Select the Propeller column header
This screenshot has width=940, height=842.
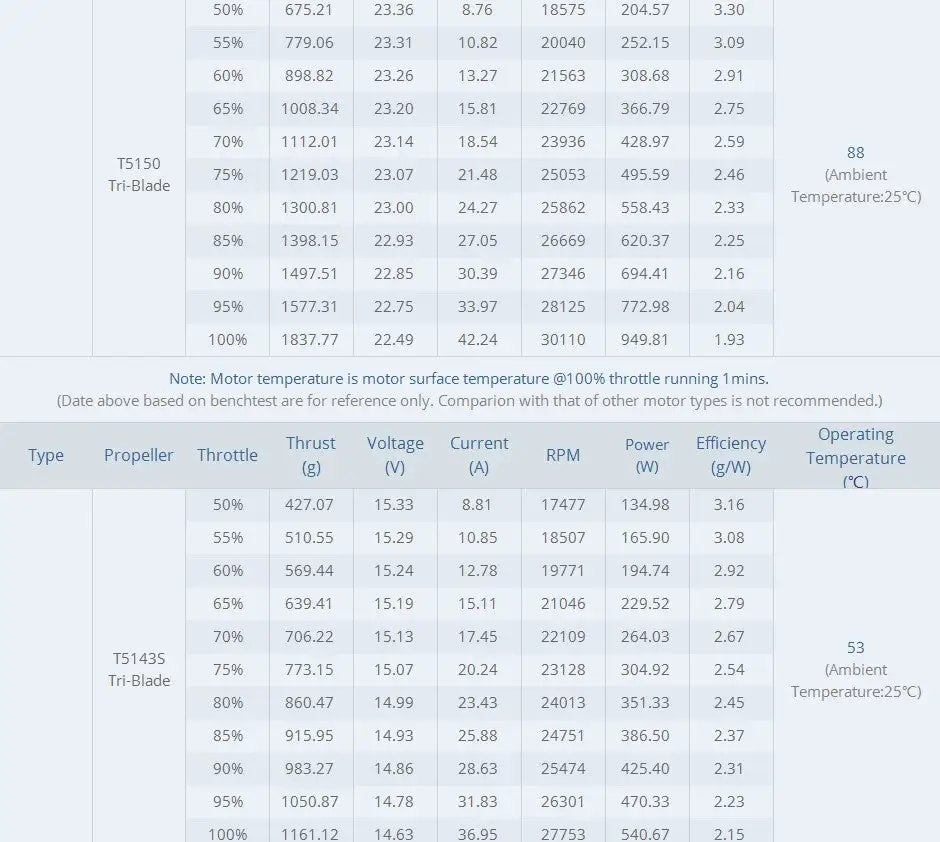point(139,455)
